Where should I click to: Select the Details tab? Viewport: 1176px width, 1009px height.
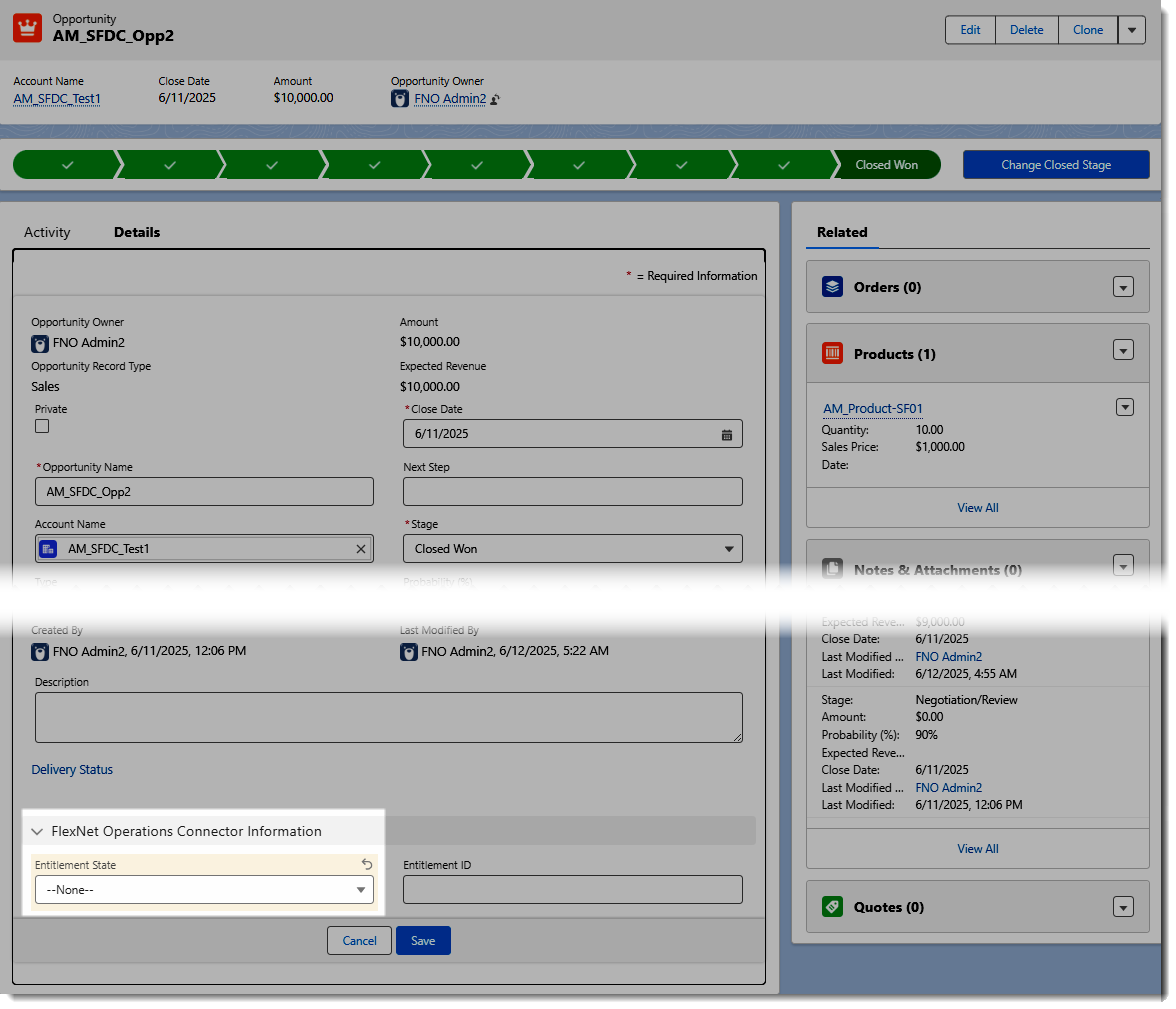[137, 233]
